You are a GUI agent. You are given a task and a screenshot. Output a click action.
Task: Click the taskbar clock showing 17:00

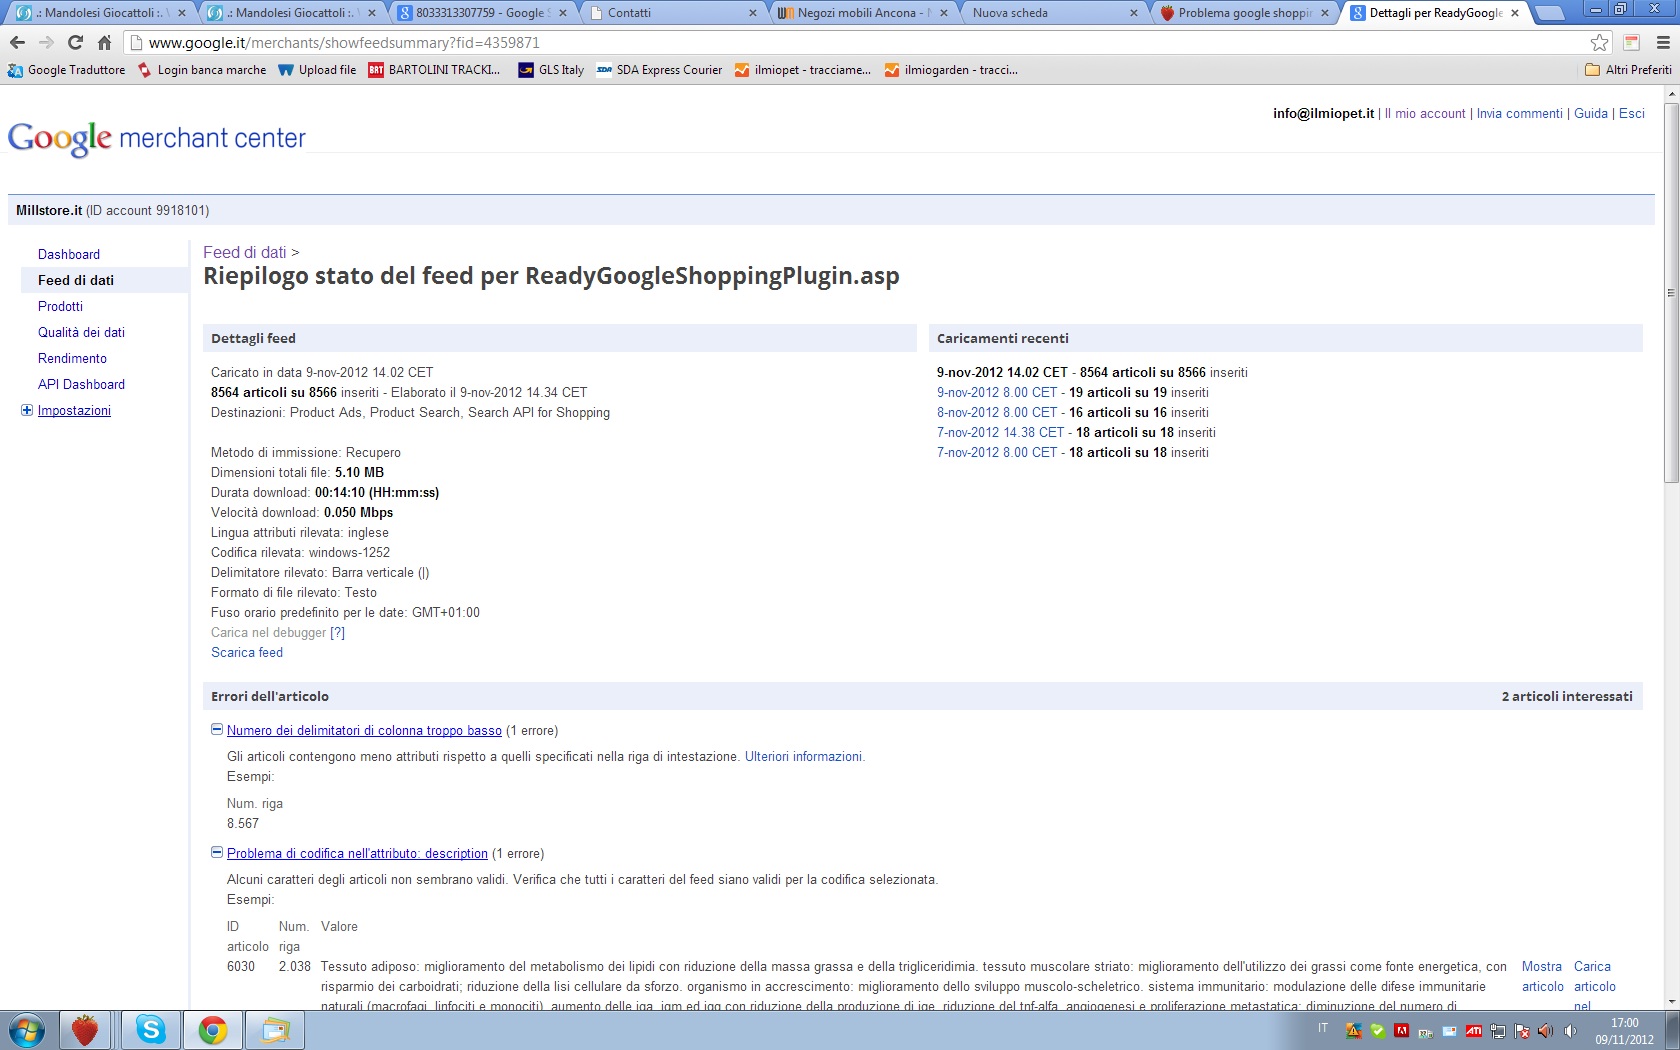point(1625,1031)
